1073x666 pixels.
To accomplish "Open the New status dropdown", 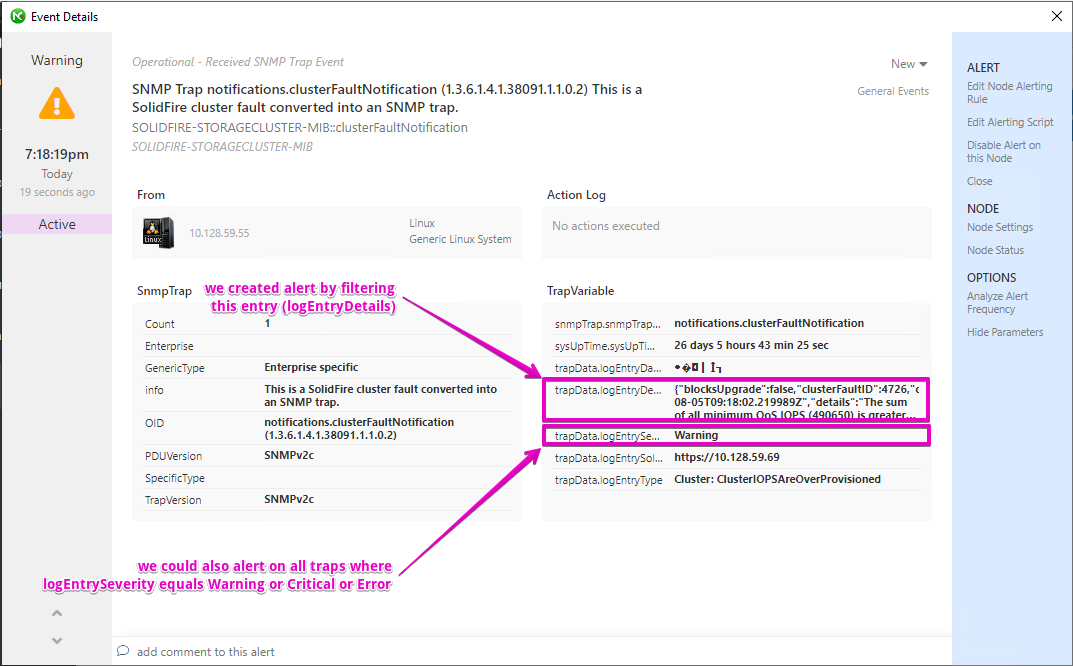I will (909, 64).
